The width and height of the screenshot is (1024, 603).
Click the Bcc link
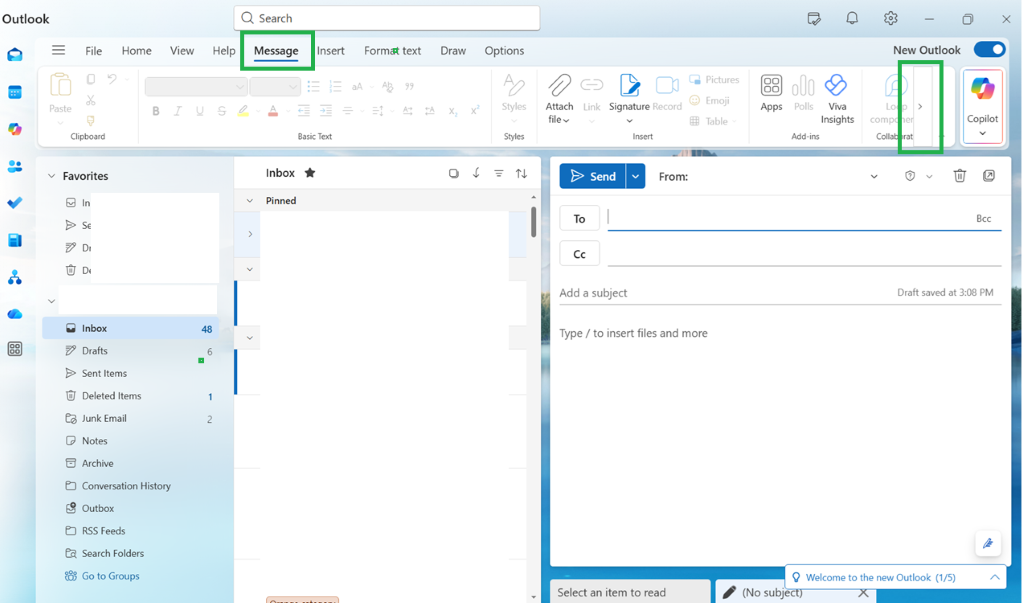[984, 219]
